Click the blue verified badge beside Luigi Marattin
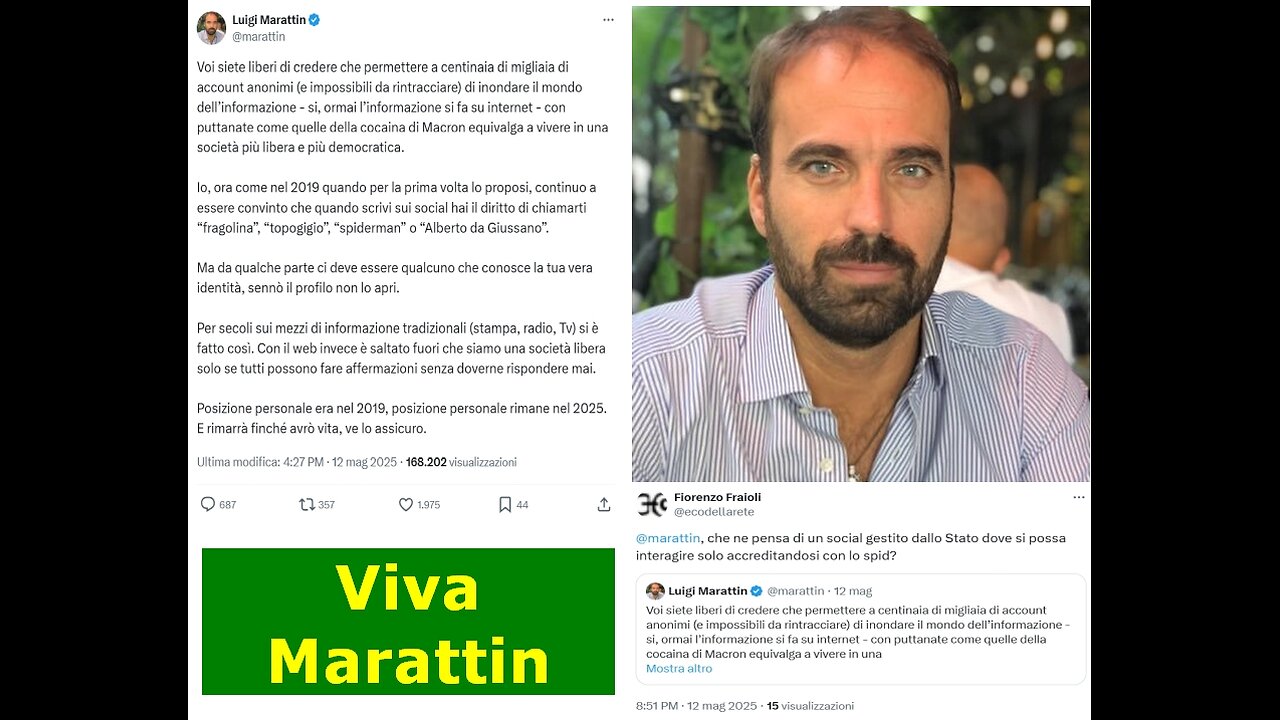The image size is (1280, 720). (x=314, y=20)
